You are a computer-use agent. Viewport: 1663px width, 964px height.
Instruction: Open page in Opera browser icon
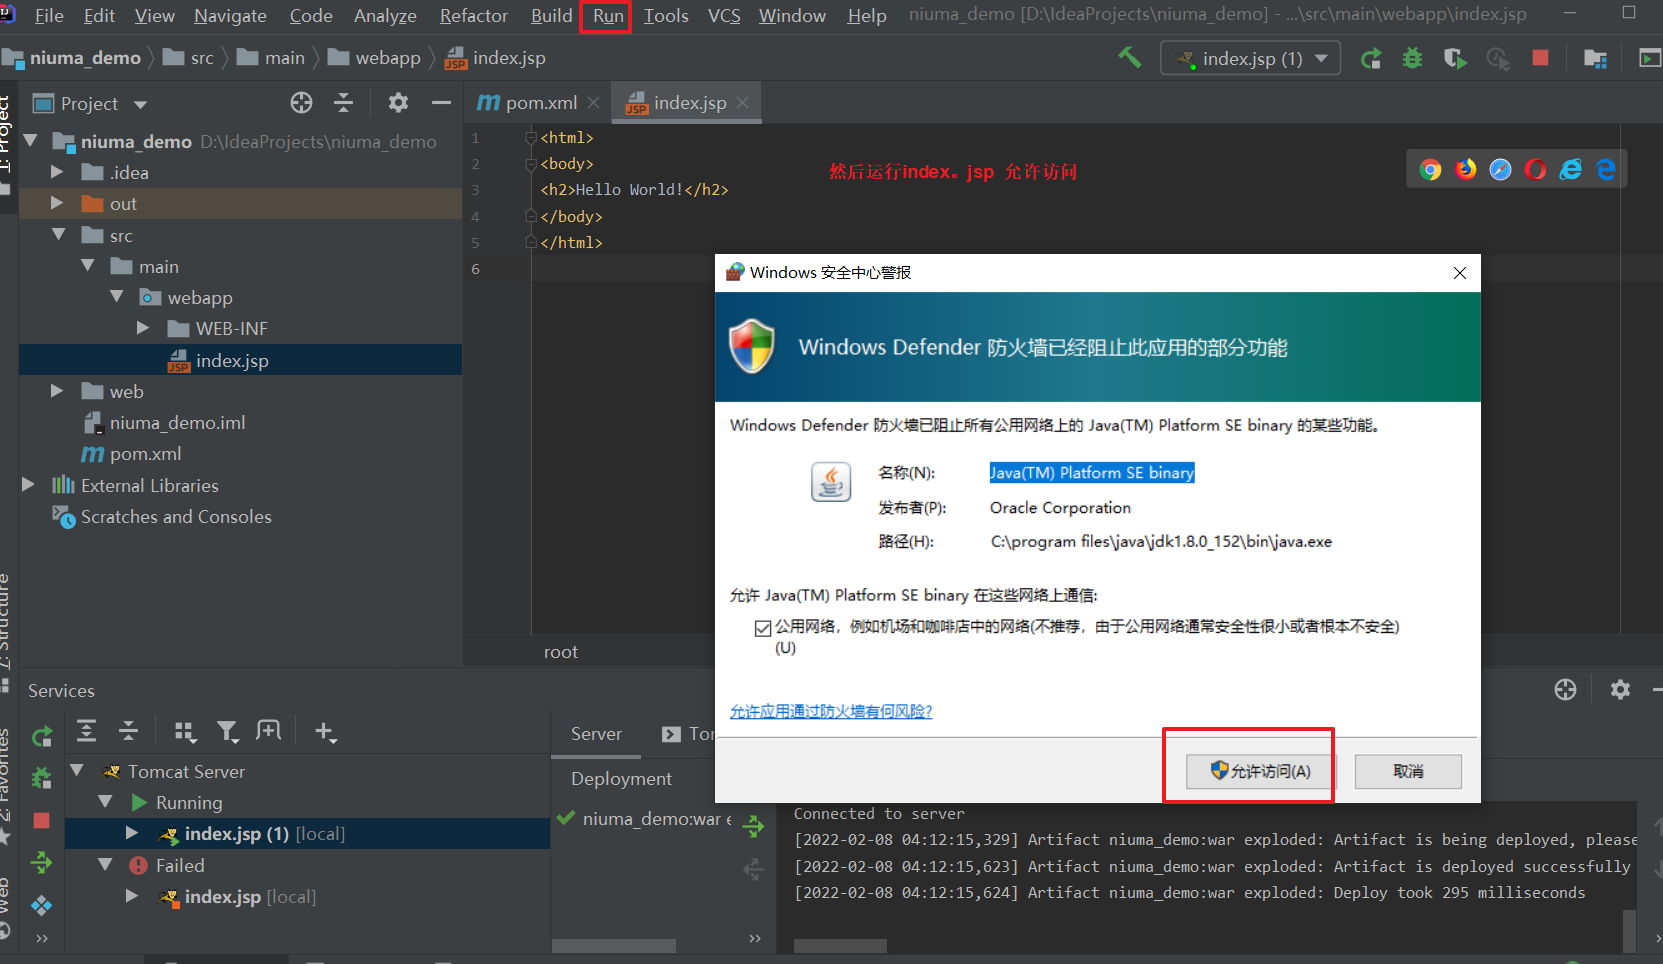(1536, 169)
